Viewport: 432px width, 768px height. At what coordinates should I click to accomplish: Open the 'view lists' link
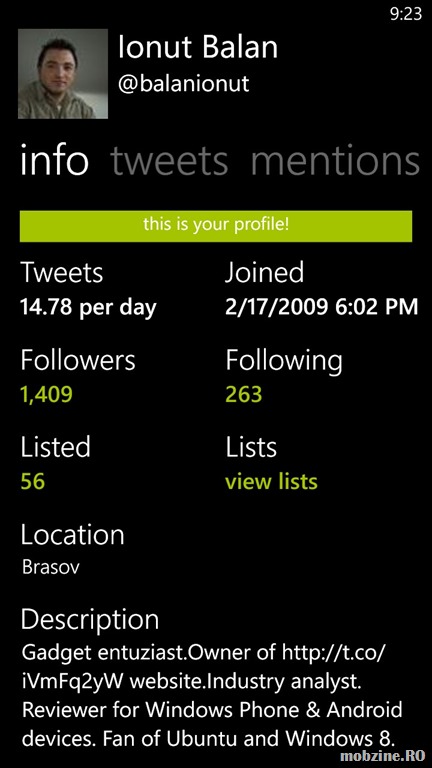click(271, 481)
